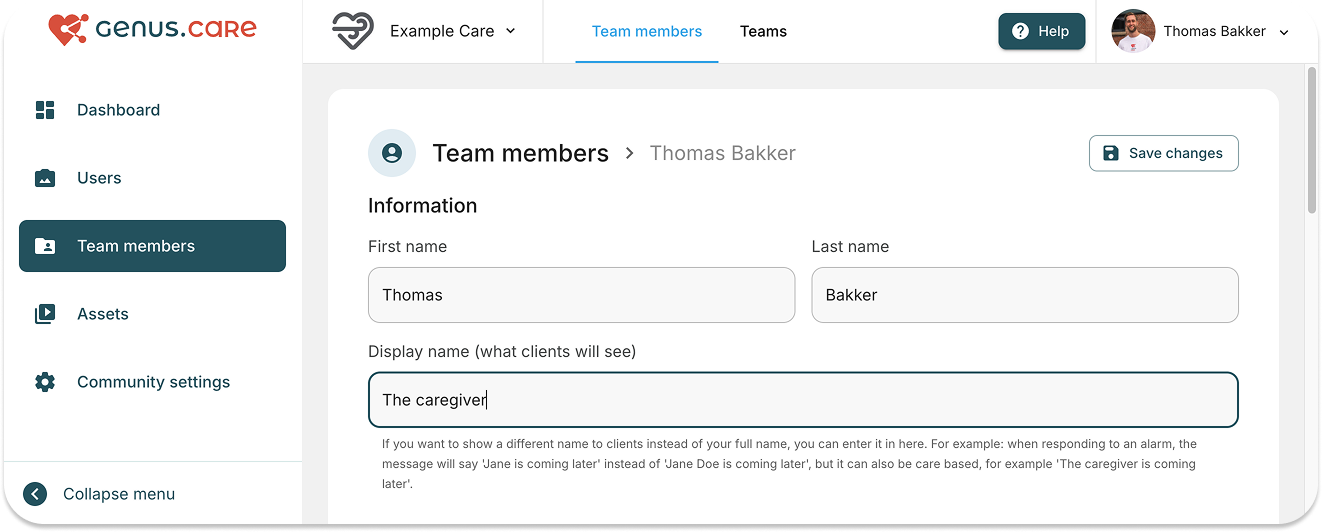
Task: Select the Team members top tab
Action: pos(647,31)
